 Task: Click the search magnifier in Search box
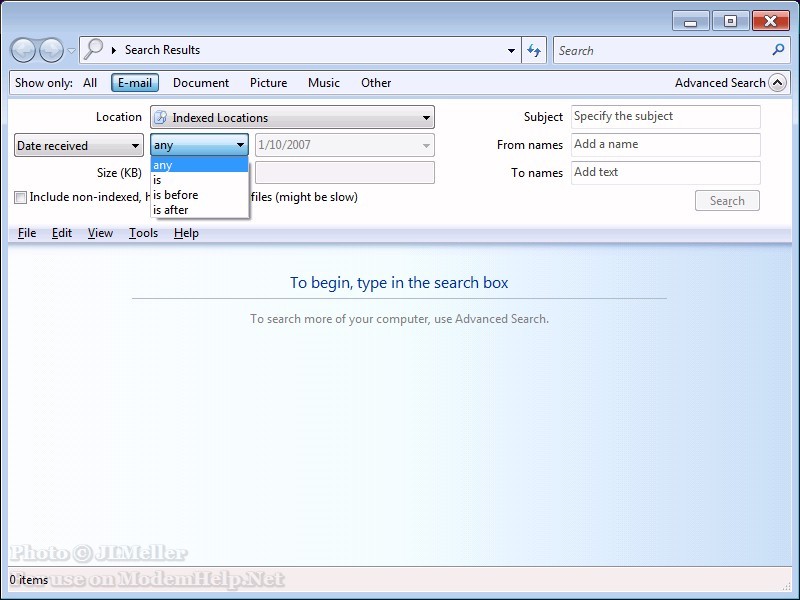(778, 50)
